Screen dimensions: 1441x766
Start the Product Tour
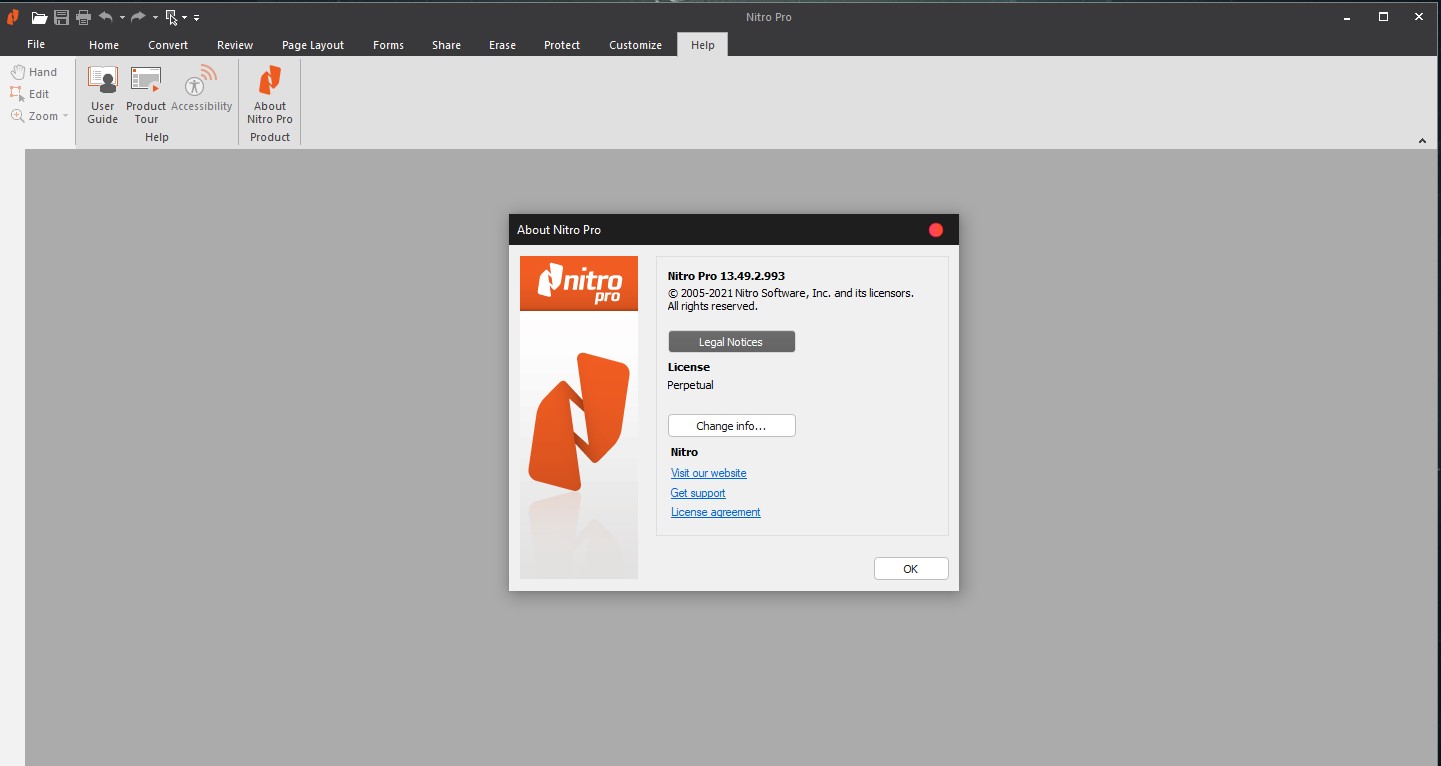(x=146, y=95)
